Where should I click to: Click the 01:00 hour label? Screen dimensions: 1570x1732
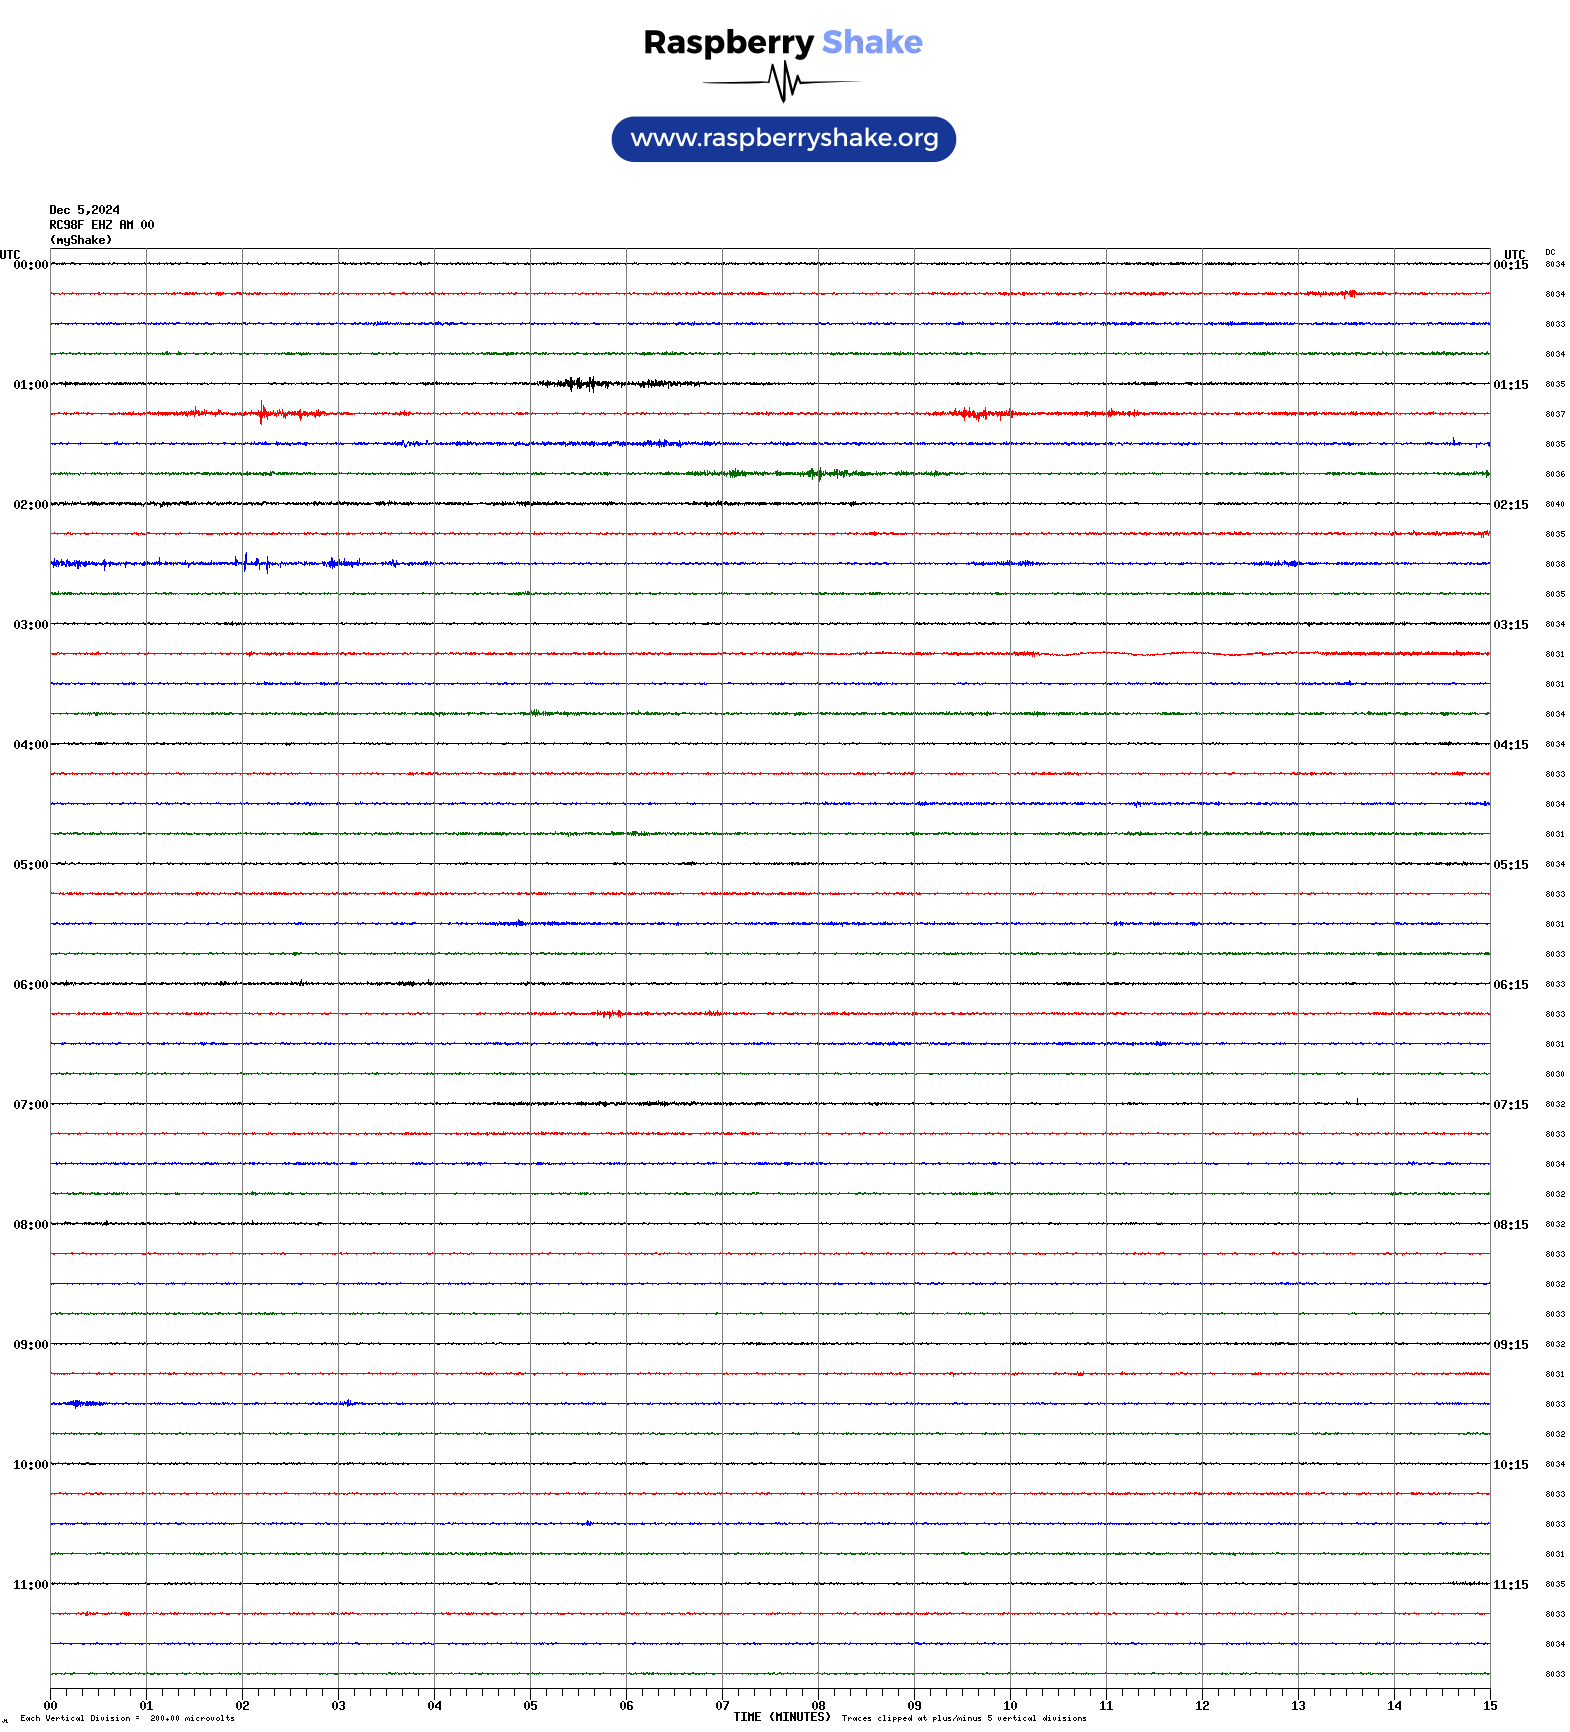click(x=31, y=385)
